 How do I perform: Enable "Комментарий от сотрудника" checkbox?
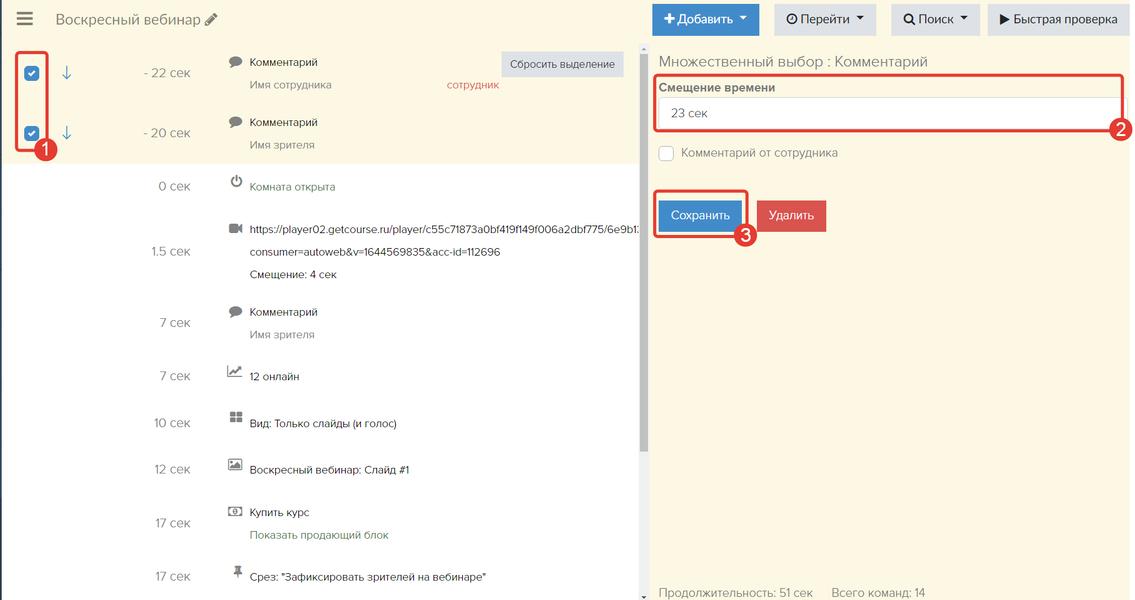point(666,153)
